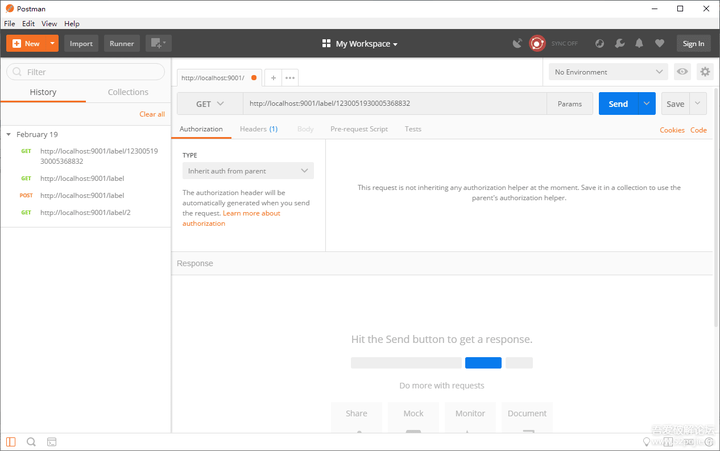Collapse the February 19 history group
Screen dimensions: 720x451
(x=9, y=135)
